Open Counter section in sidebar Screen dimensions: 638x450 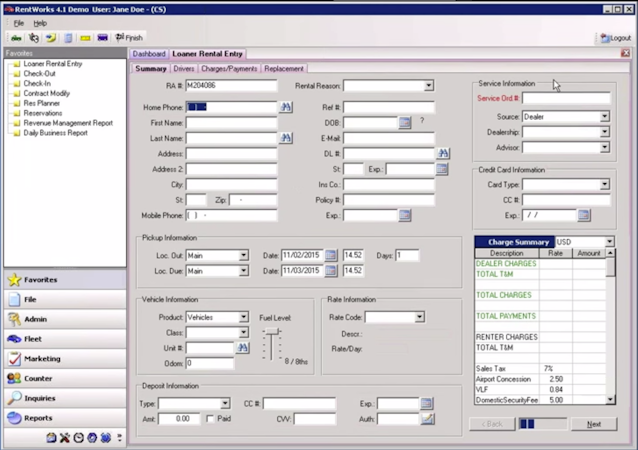[65, 378]
